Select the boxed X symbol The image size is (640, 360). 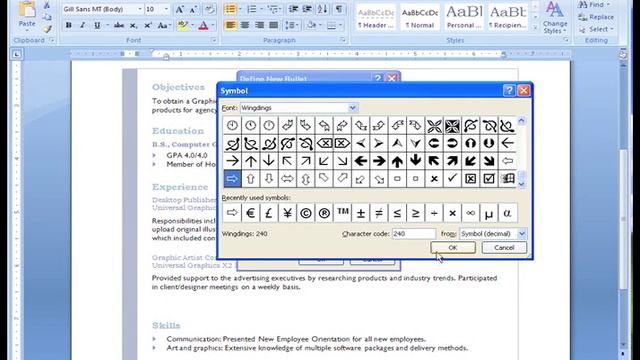point(470,178)
